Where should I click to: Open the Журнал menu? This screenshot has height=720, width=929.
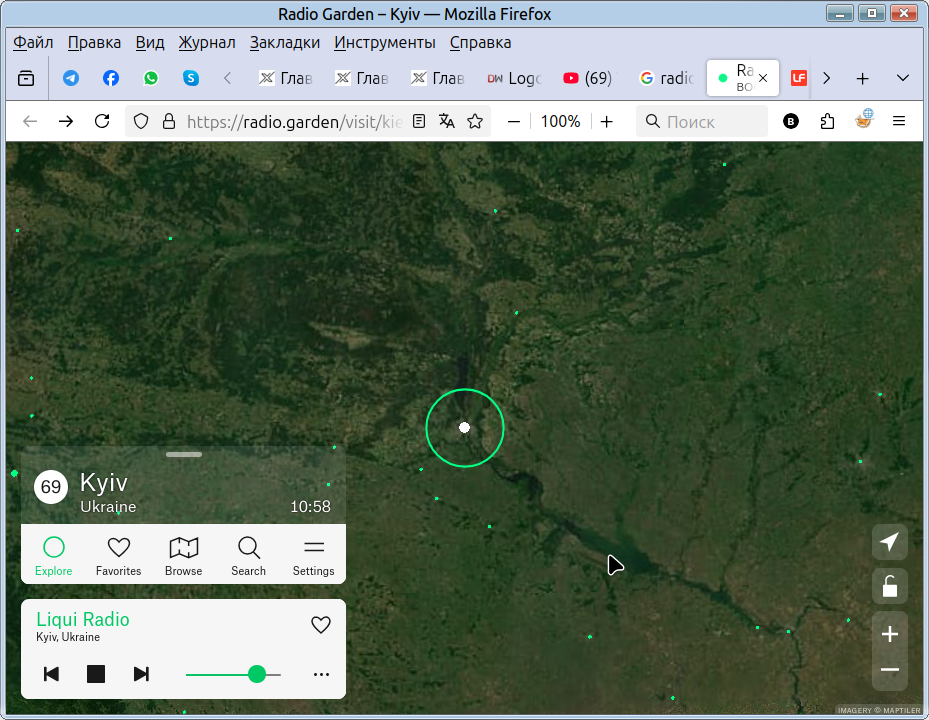tap(207, 43)
